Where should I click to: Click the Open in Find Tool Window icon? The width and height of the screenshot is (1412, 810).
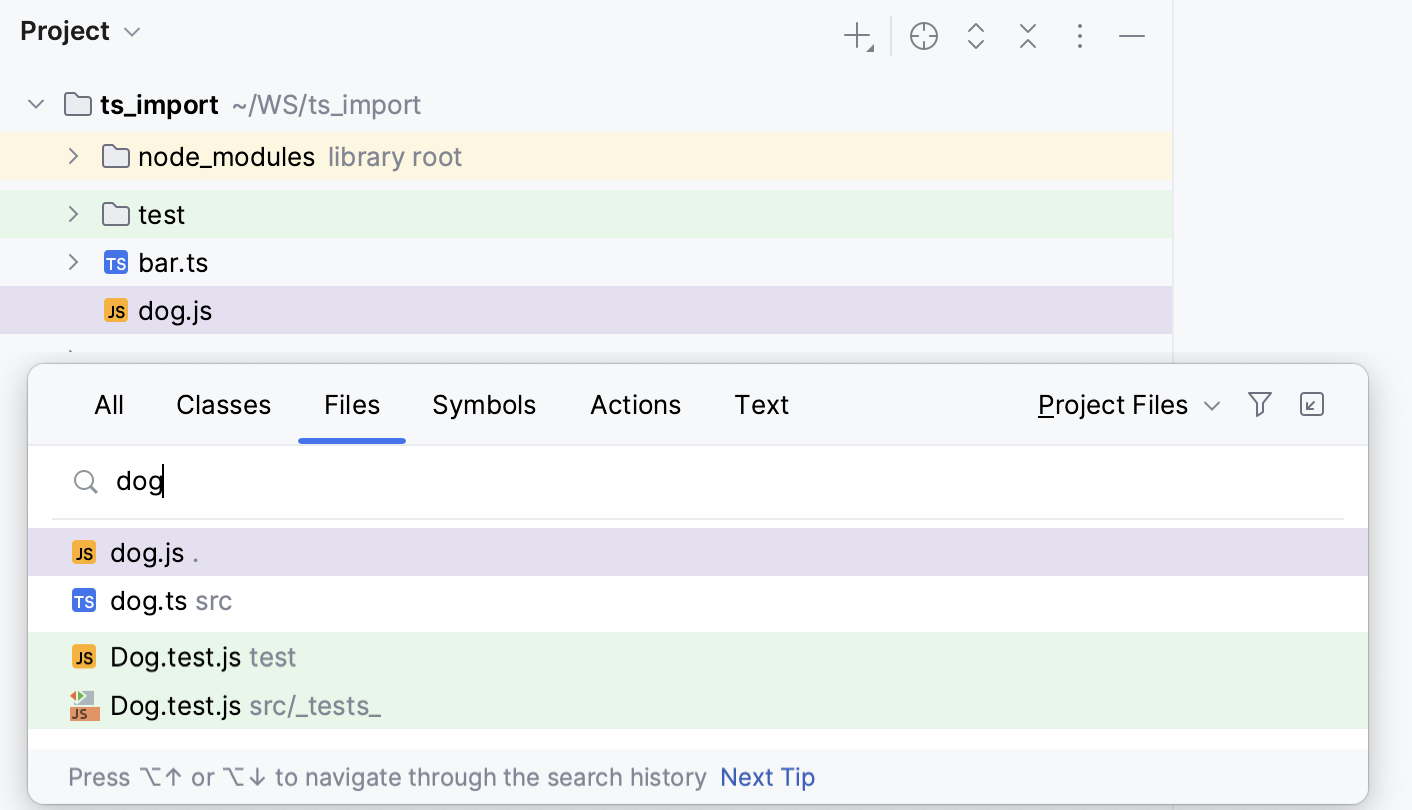click(x=1311, y=404)
